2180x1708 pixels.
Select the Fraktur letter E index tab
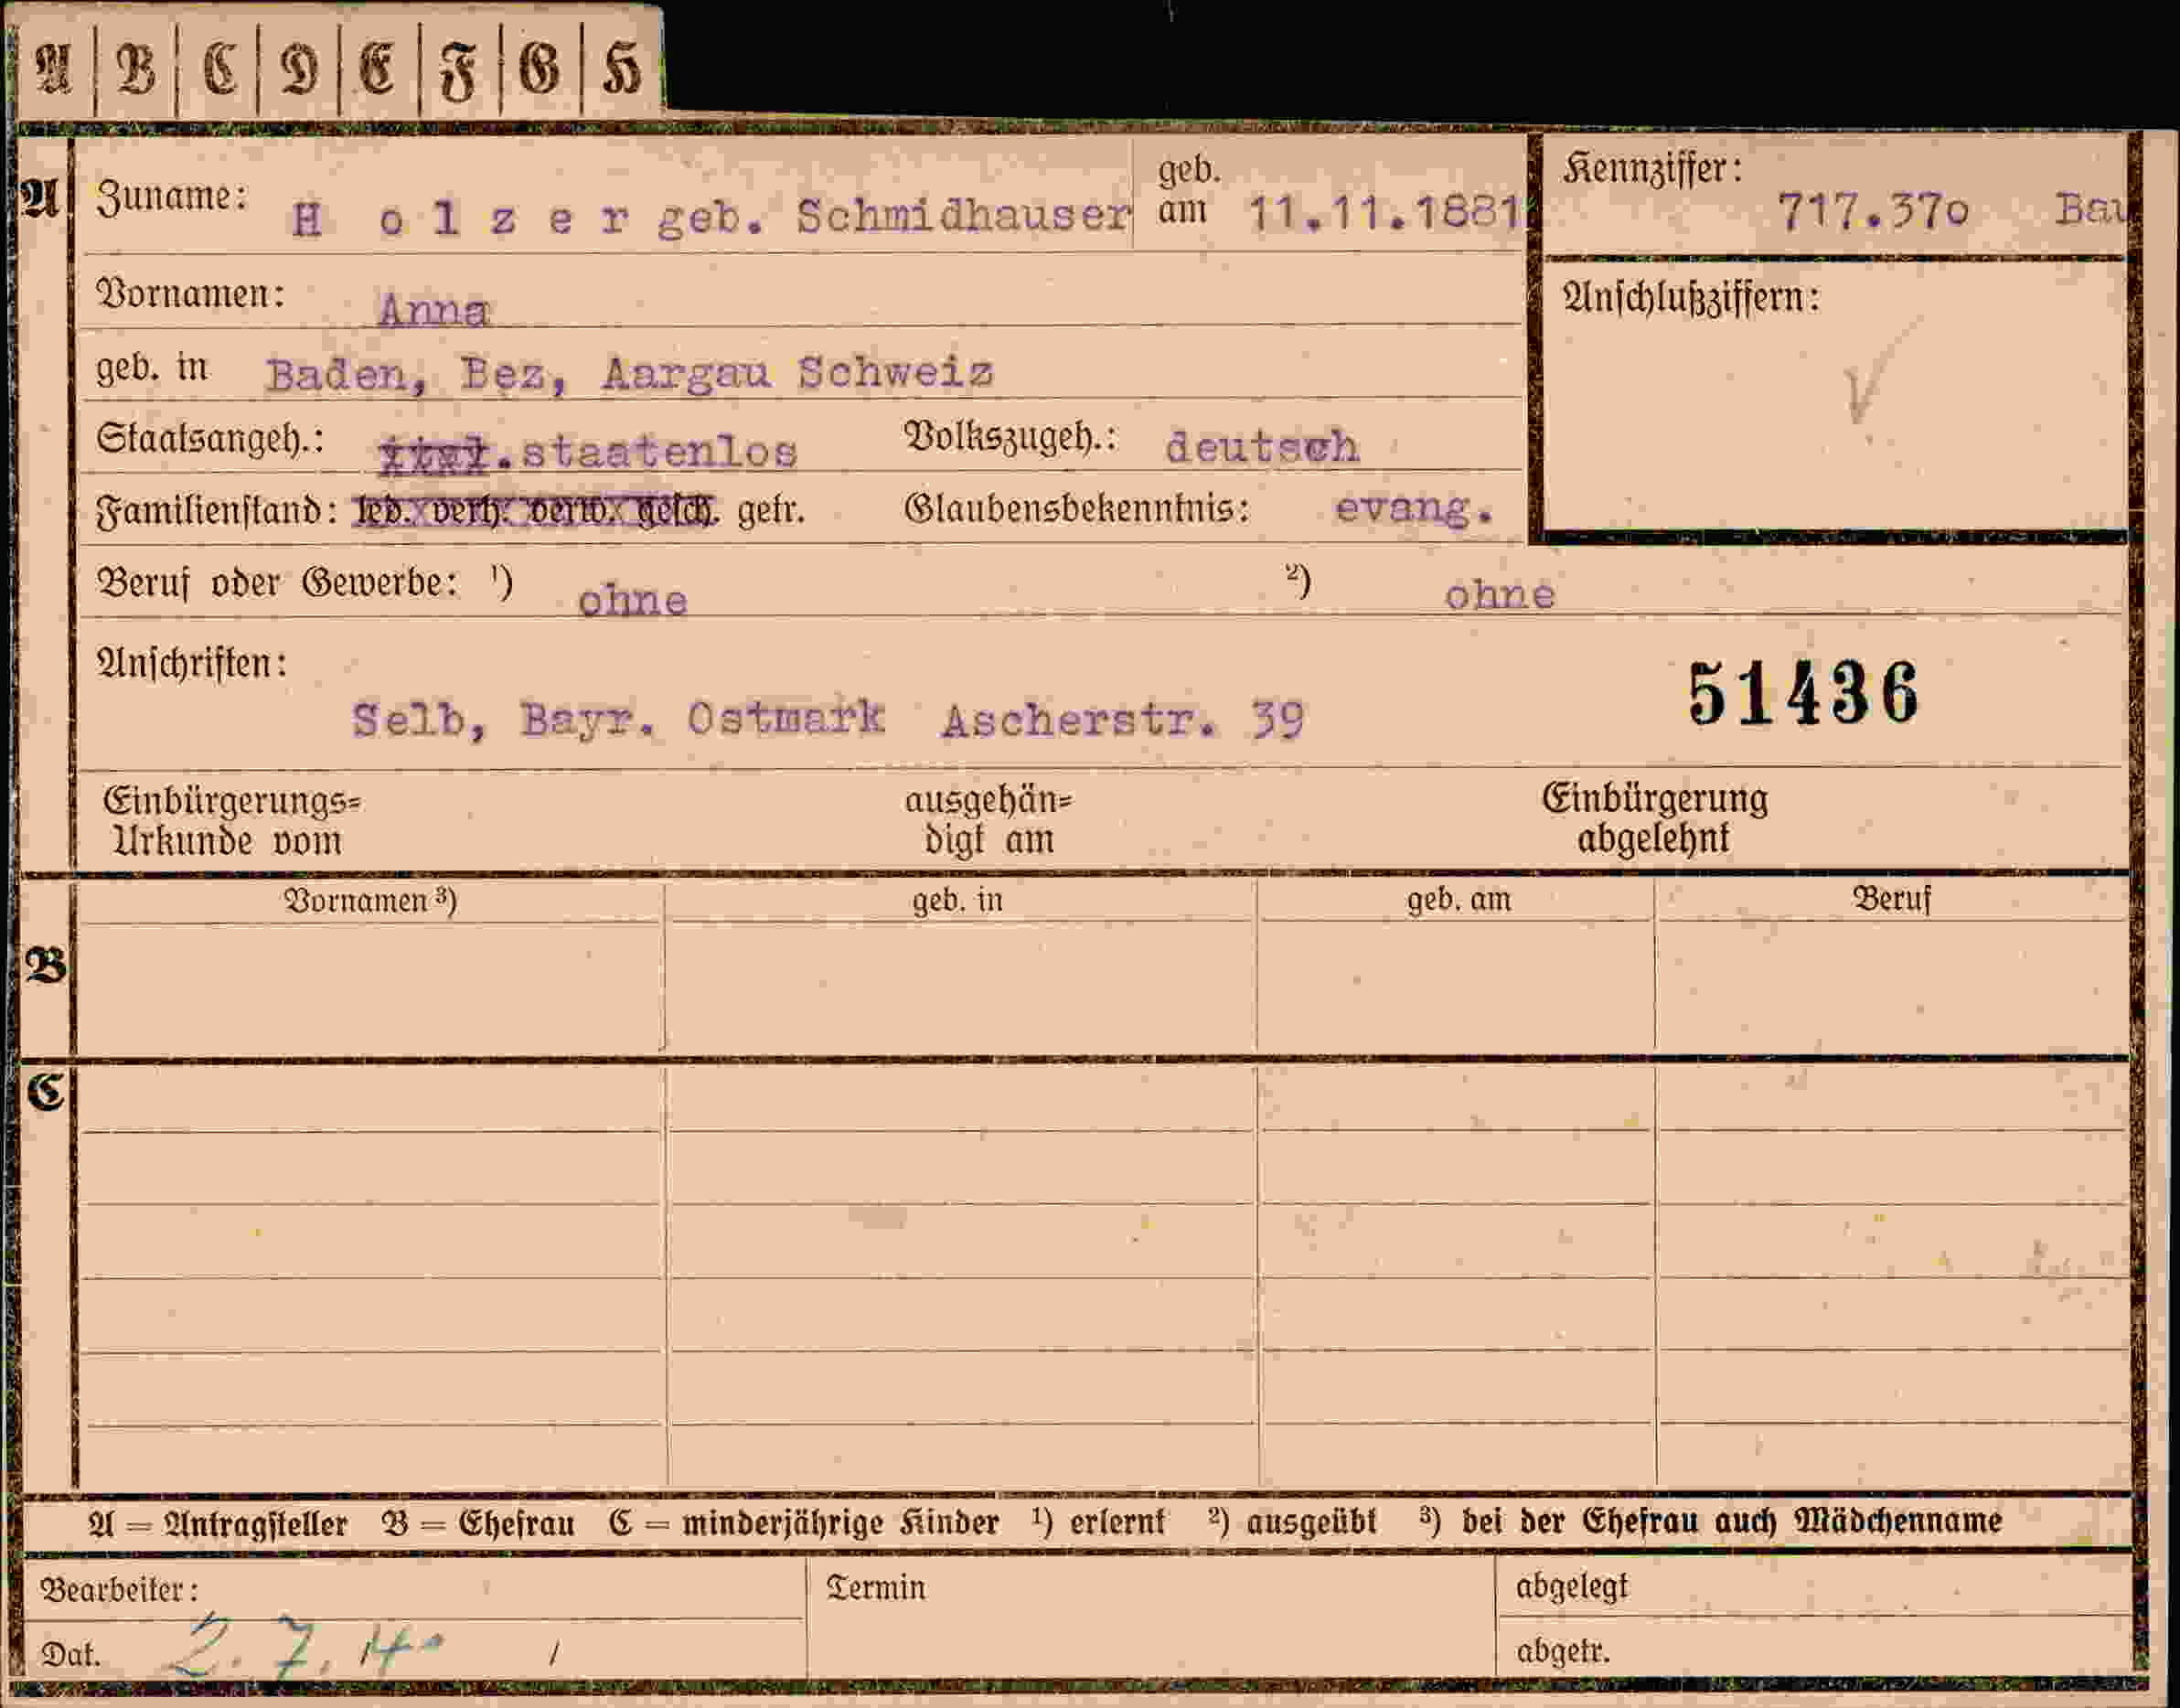(x=379, y=68)
